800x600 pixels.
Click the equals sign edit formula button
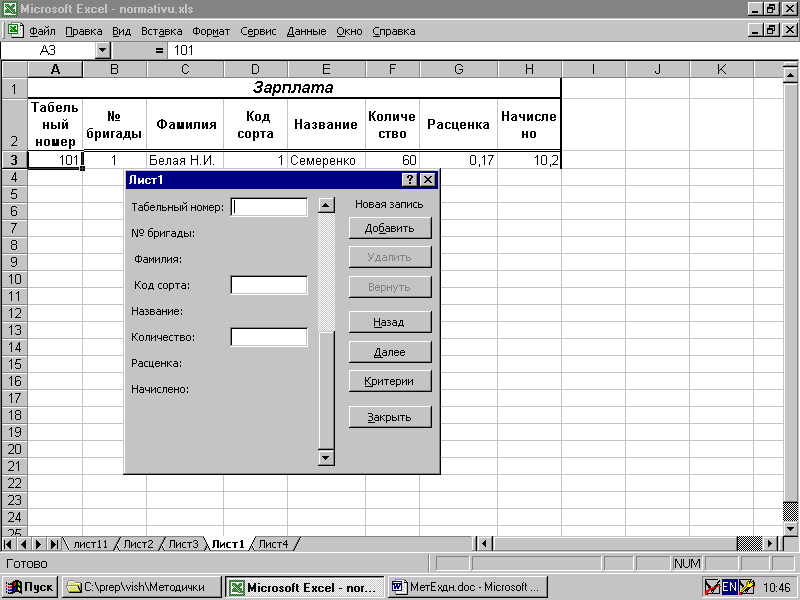pos(159,50)
